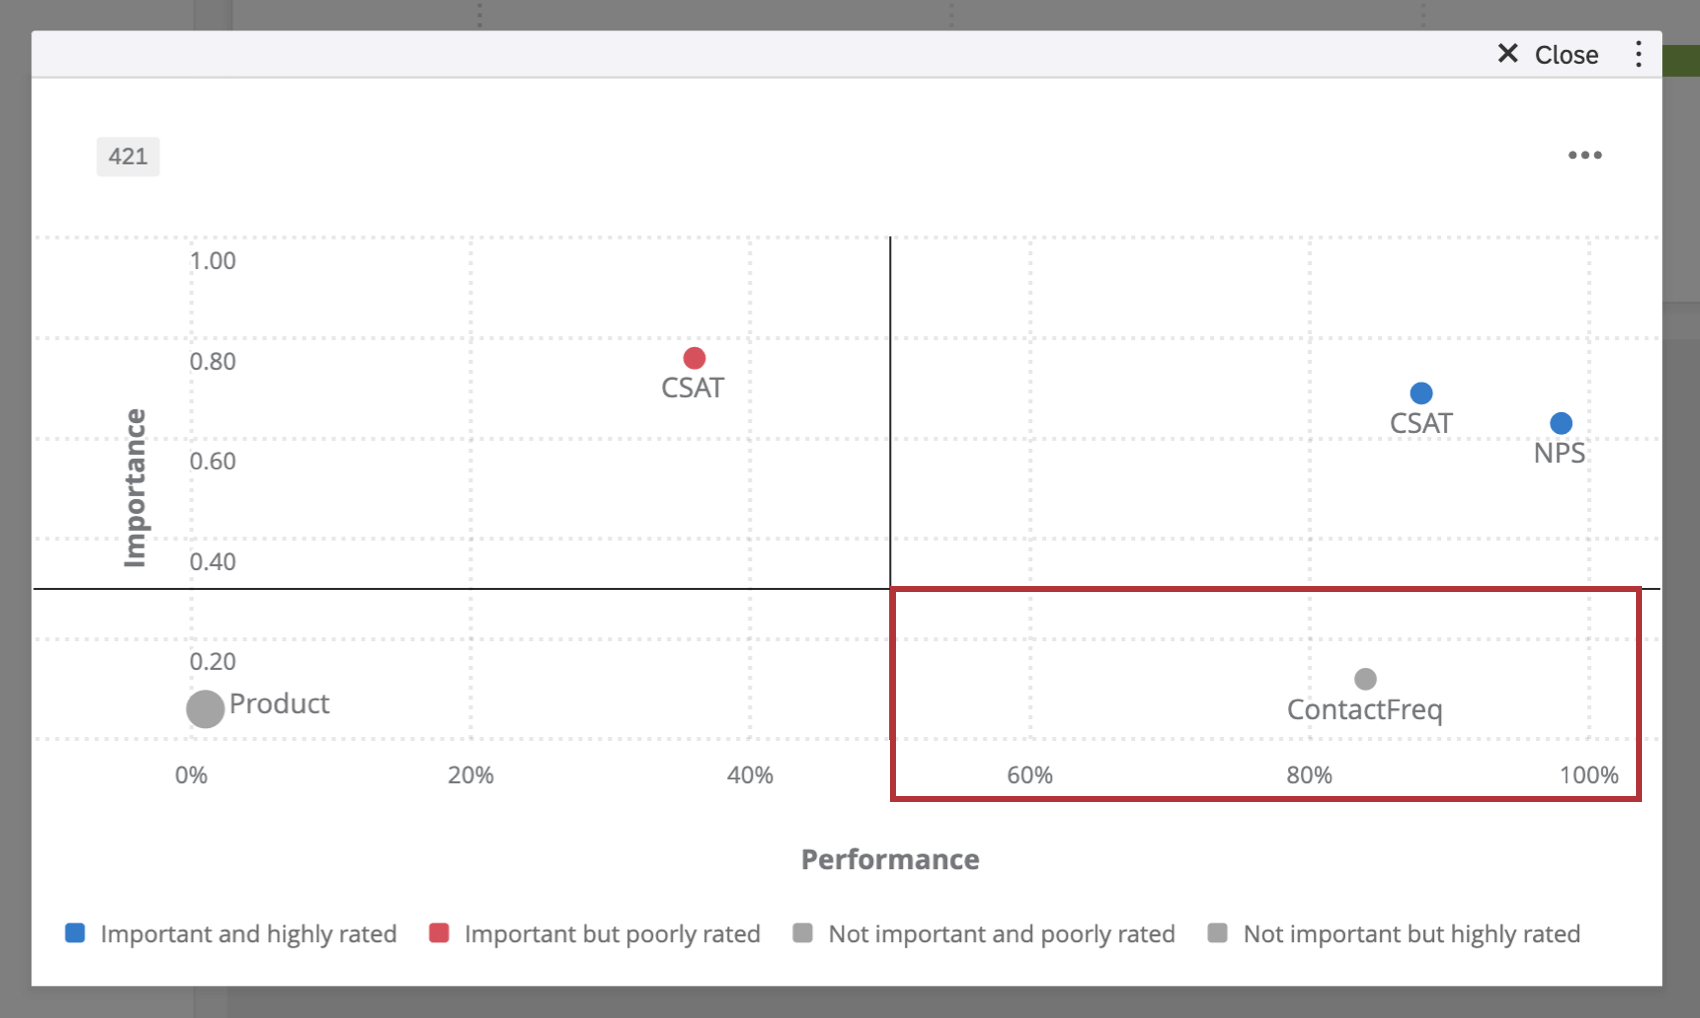Click the first gray legend square icon
Image resolution: width=1700 pixels, height=1018 pixels.
tap(802, 932)
